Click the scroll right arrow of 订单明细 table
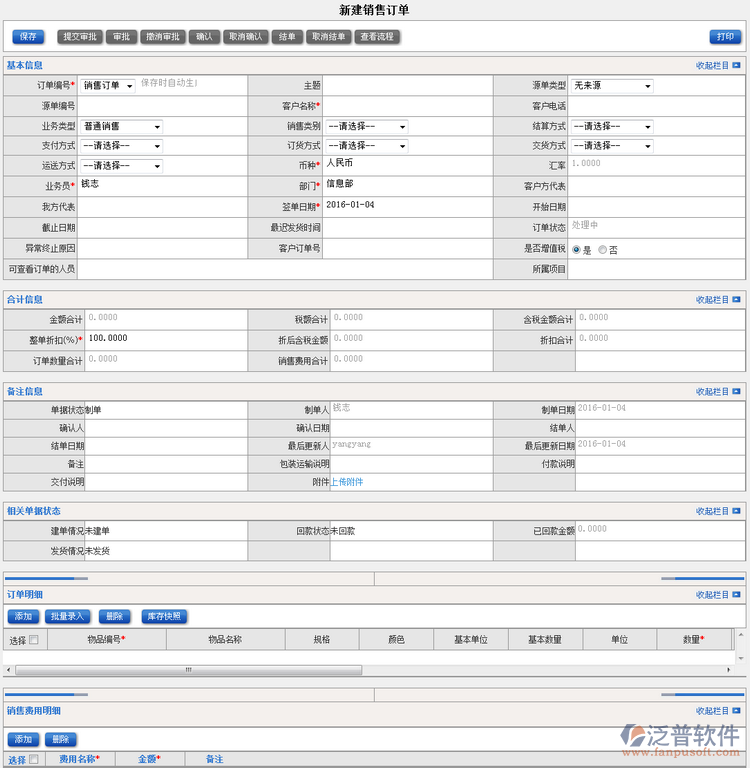This screenshot has width=750, height=768. [728, 670]
